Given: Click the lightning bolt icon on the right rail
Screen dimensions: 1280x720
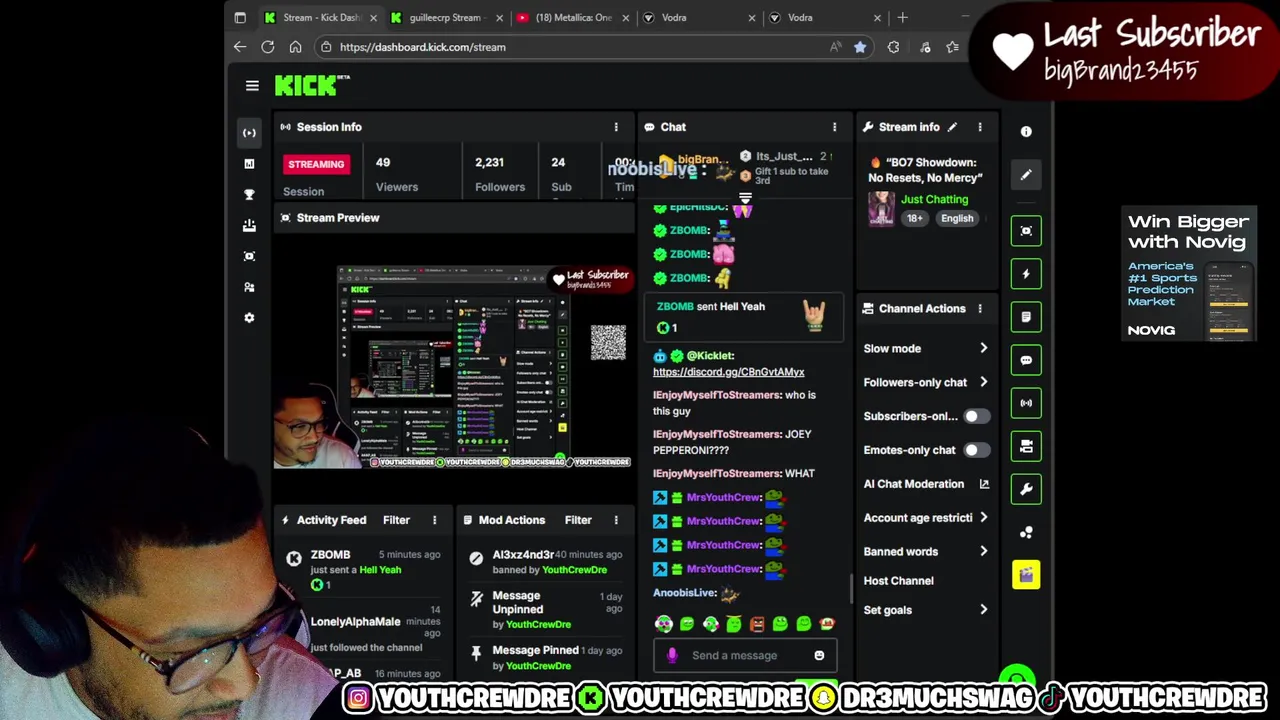Looking at the screenshot, I should (1026, 274).
